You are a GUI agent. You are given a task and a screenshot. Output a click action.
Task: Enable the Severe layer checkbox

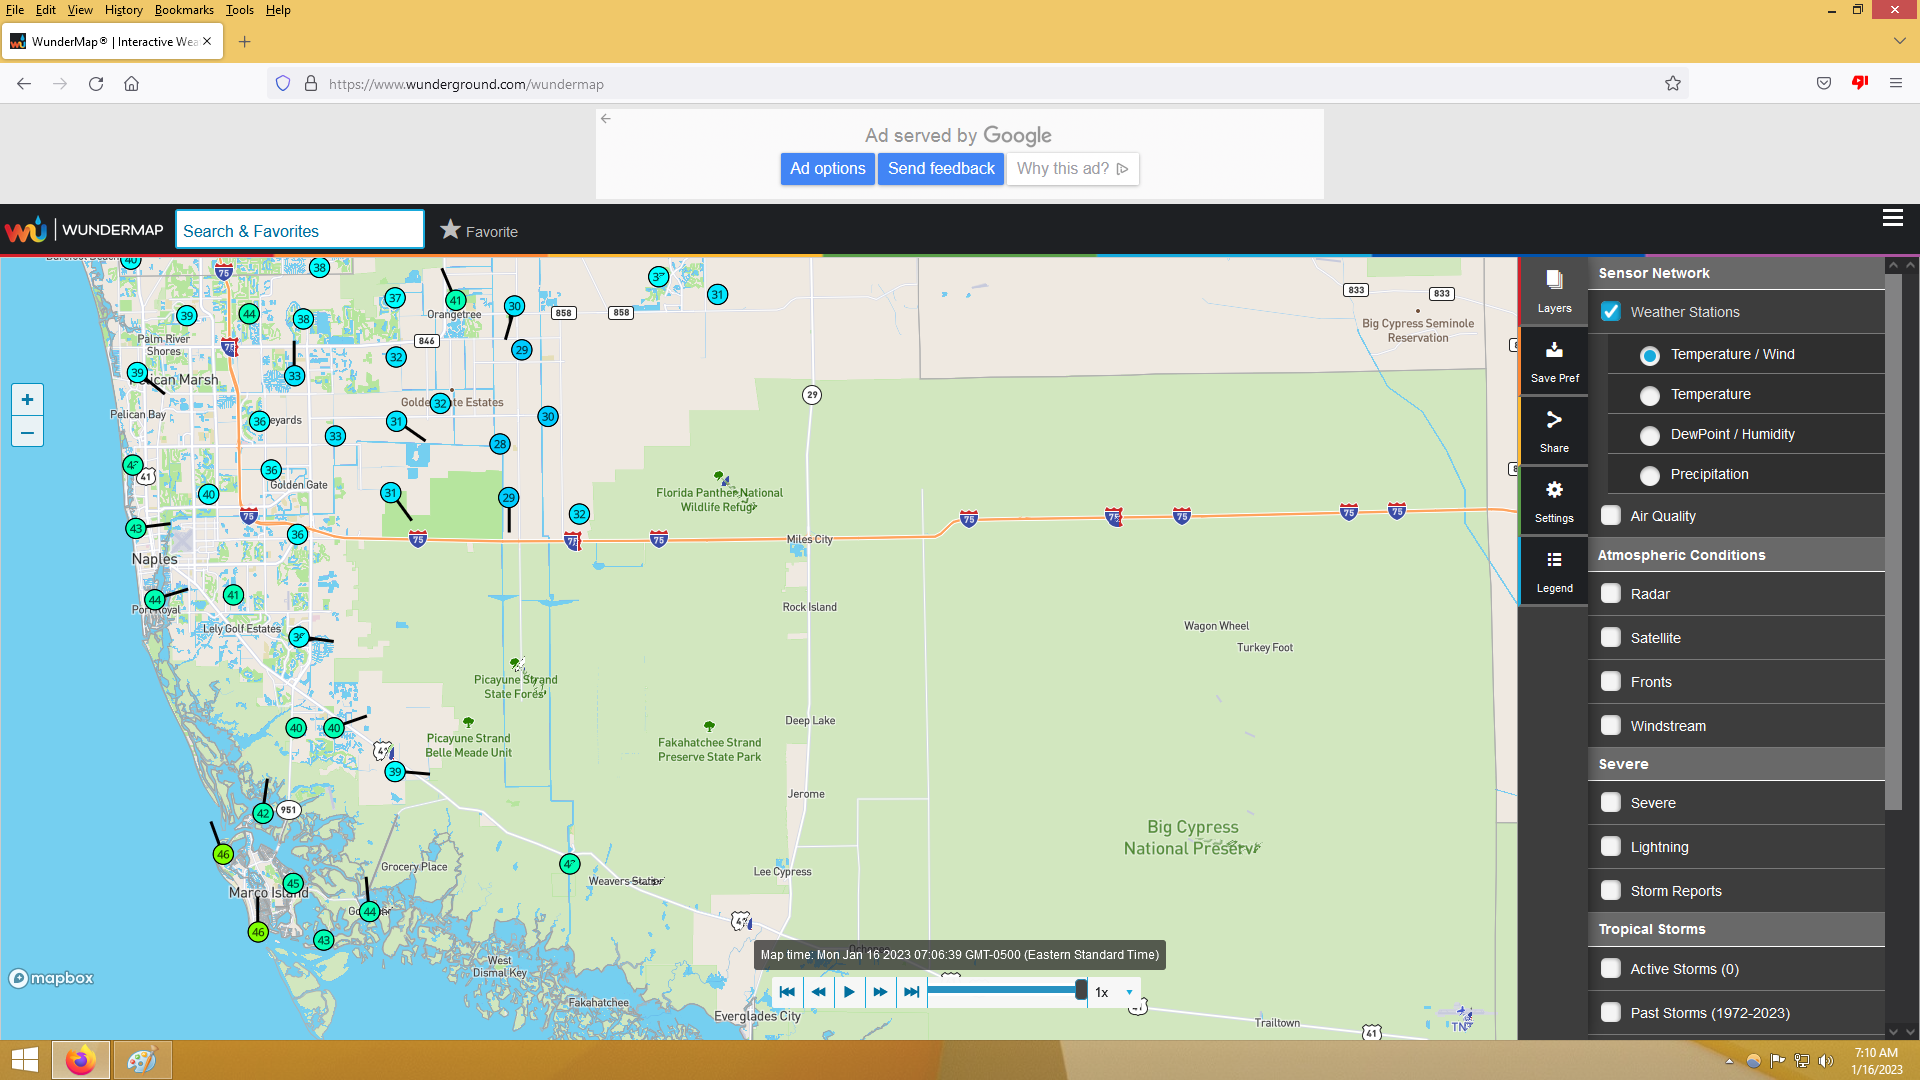1611,803
